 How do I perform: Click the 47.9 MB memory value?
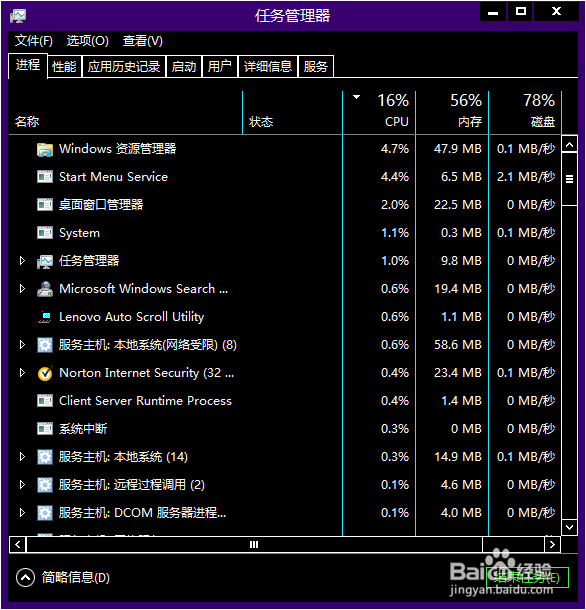tap(458, 149)
